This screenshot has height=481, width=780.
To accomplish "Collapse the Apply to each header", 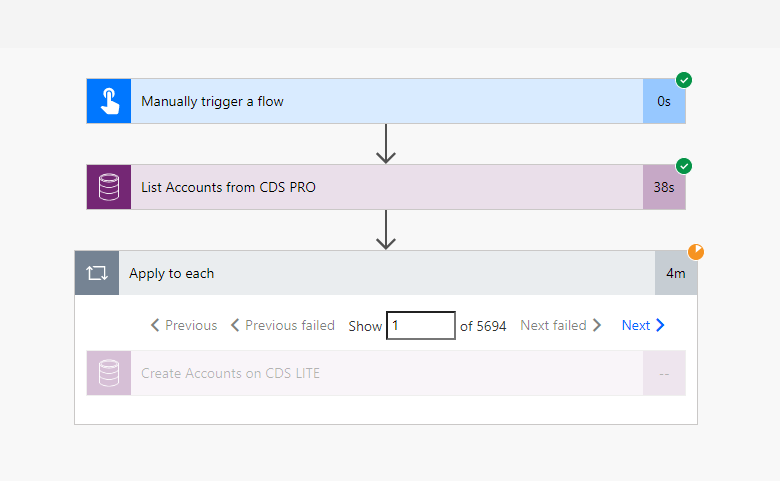I will click(x=386, y=273).
